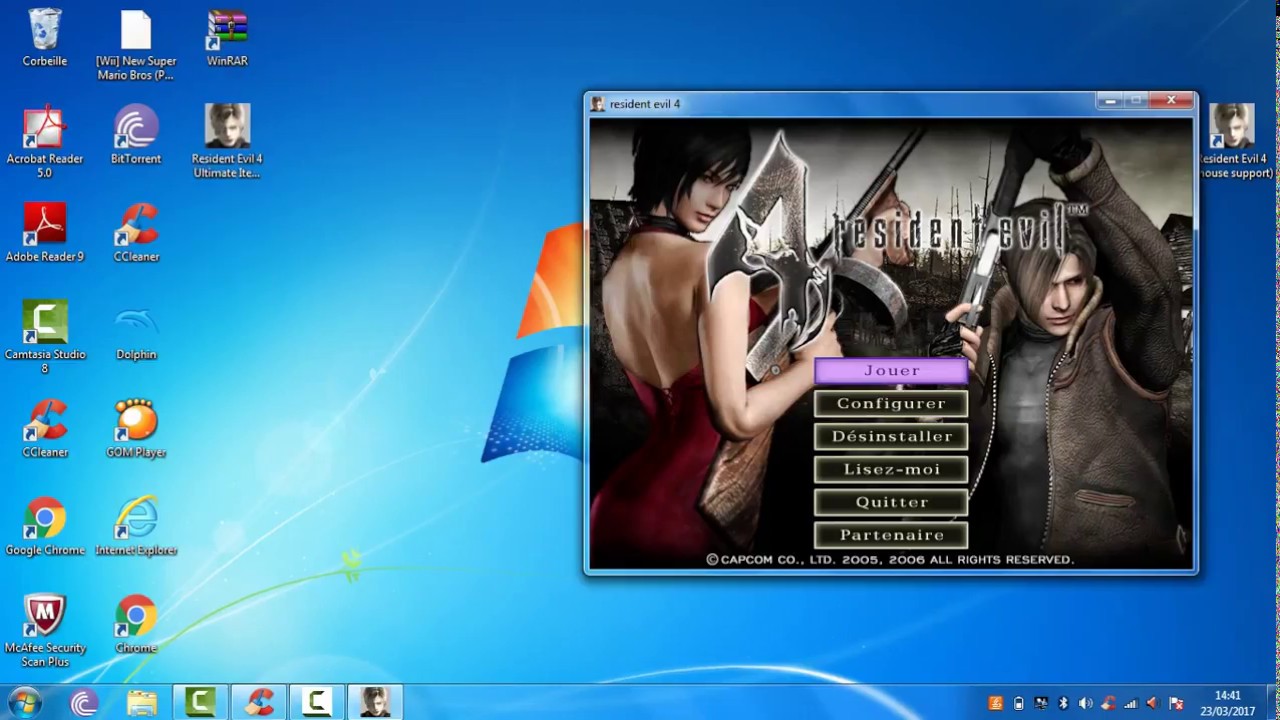Screen dimensions: 1280x720
Task: Open the Lisez-moi readme button
Action: click(x=891, y=469)
